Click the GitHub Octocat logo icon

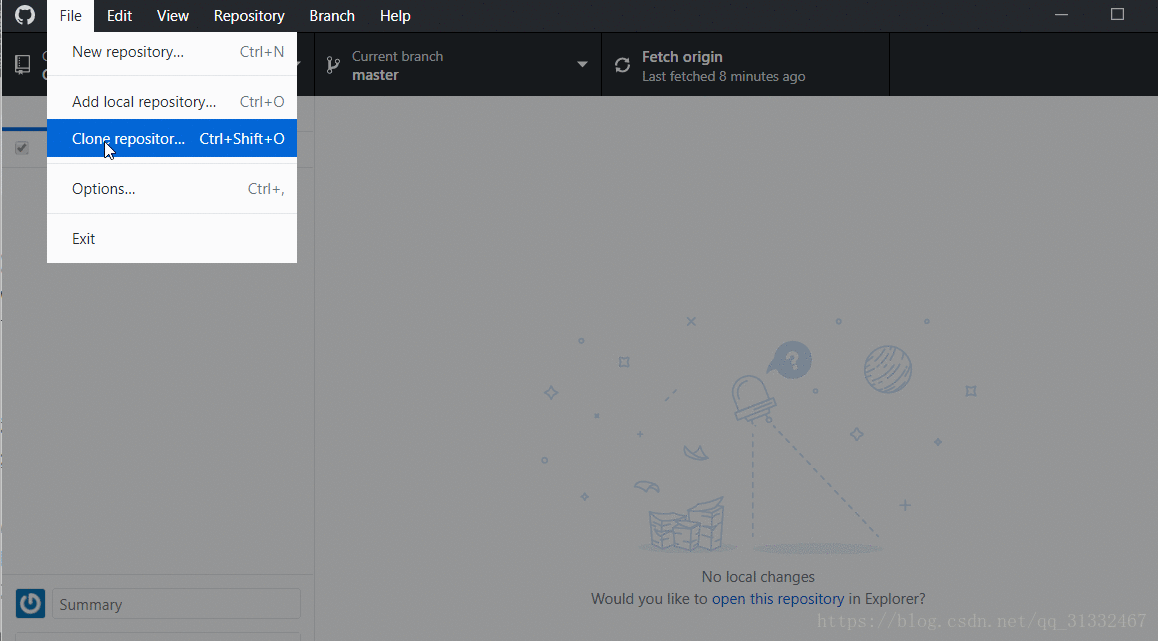pyautogui.click(x=25, y=16)
